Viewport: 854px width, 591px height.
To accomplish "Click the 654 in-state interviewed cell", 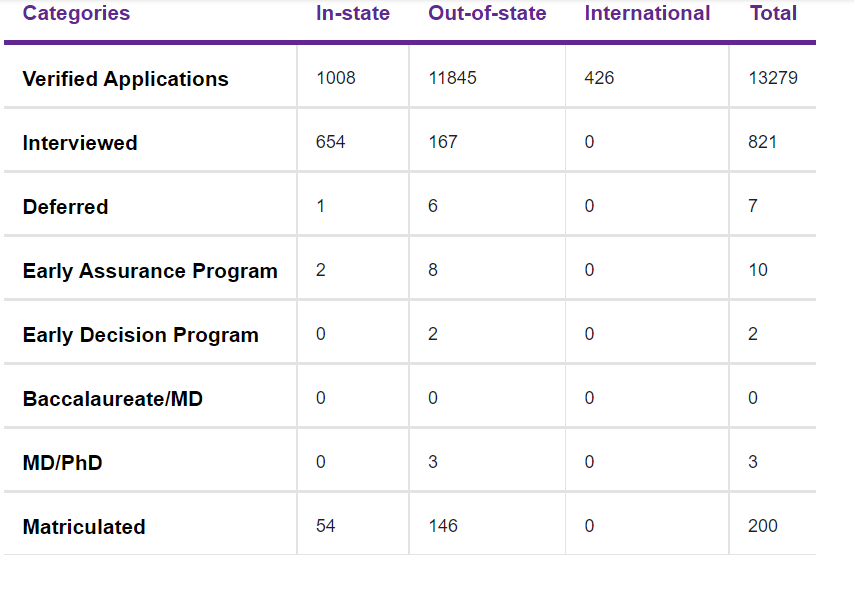I will 330,142.
